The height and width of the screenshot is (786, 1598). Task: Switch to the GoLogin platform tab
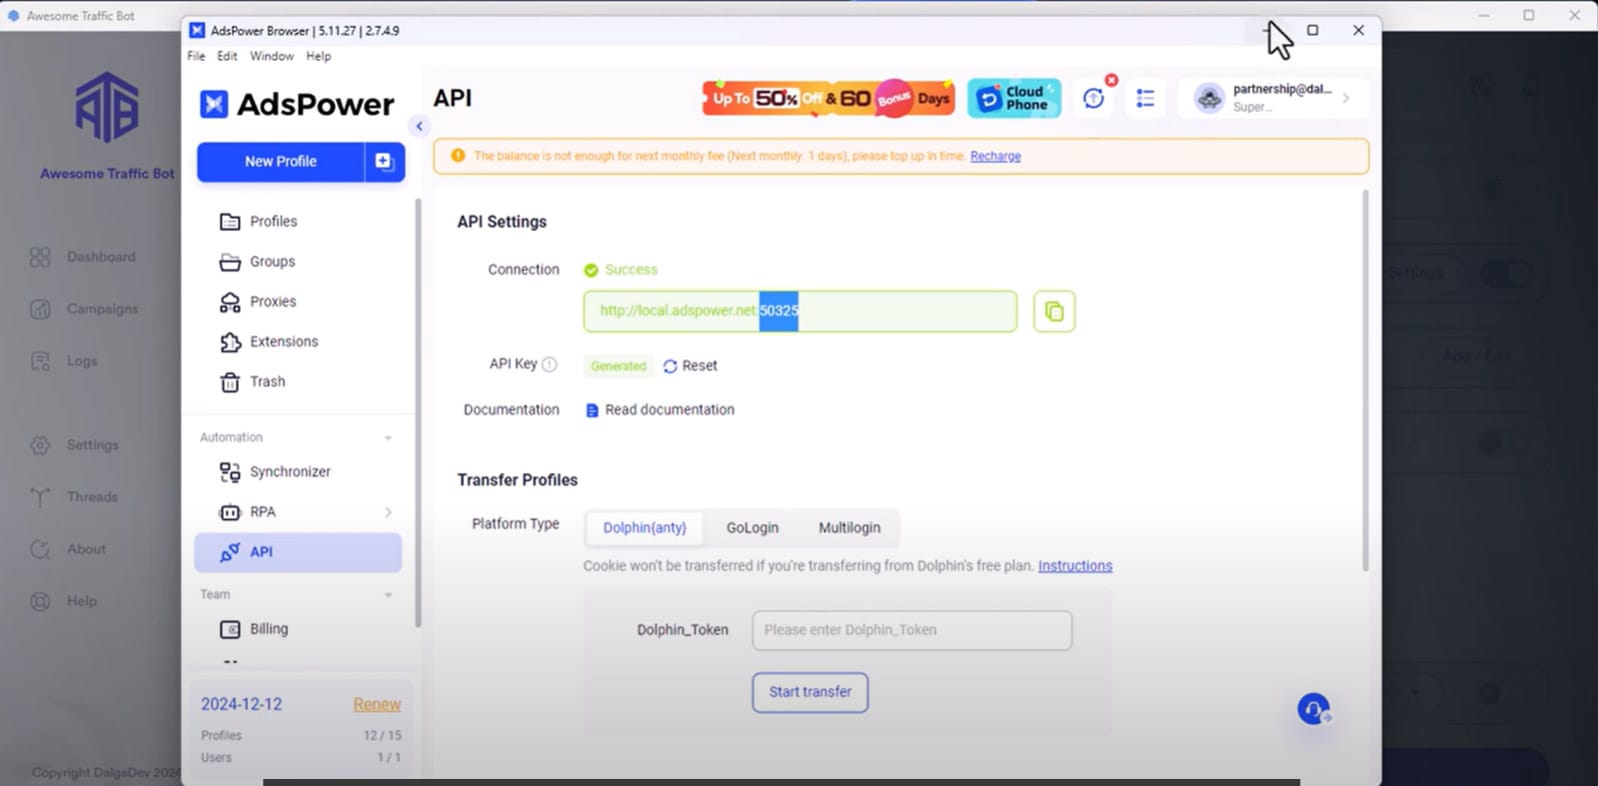(752, 528)
